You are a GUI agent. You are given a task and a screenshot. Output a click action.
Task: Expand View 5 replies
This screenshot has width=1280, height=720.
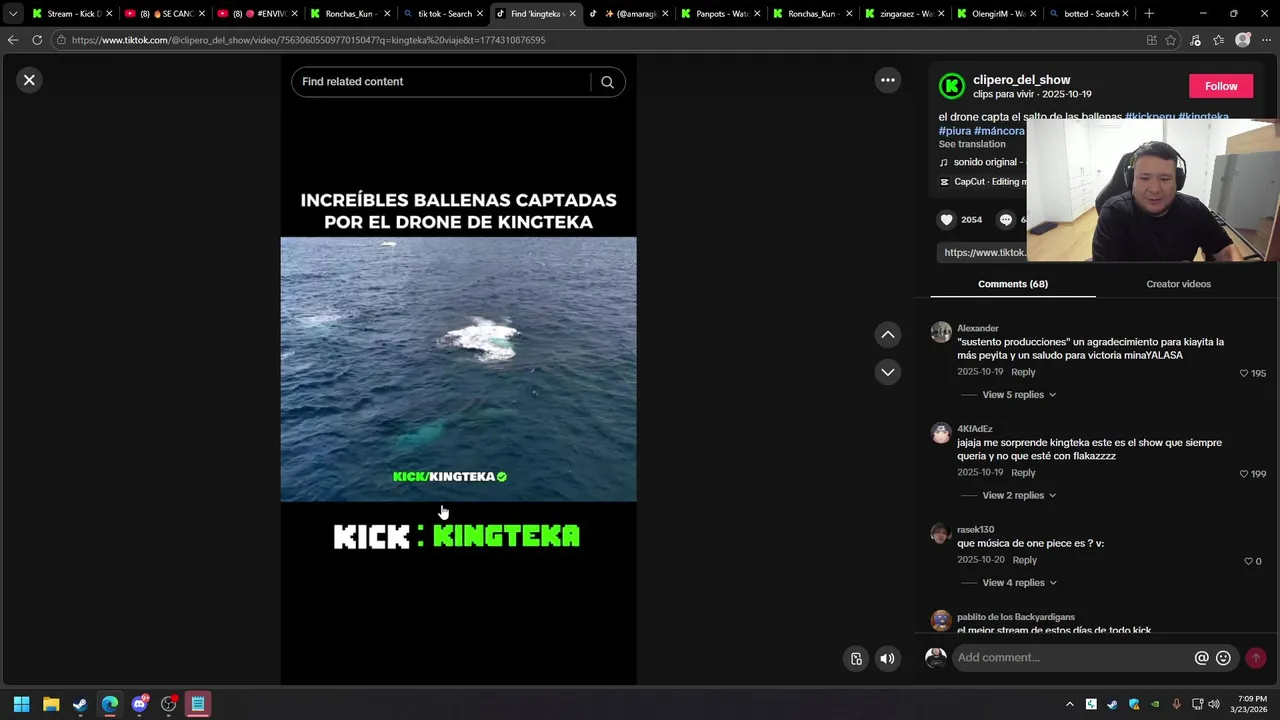(1019, 395)
